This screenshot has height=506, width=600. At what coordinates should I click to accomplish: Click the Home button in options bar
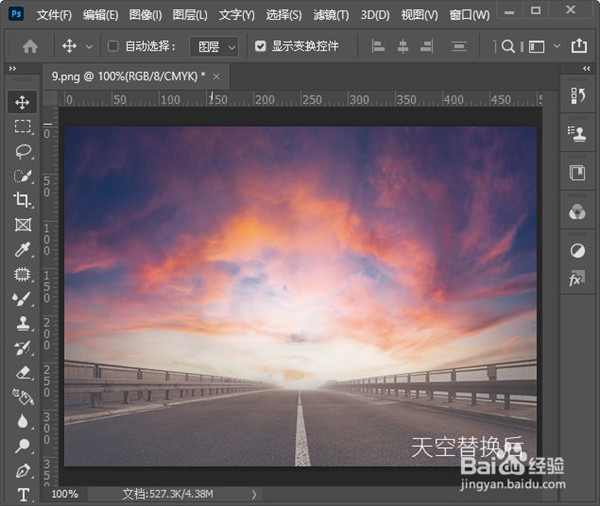pos(30,46)
